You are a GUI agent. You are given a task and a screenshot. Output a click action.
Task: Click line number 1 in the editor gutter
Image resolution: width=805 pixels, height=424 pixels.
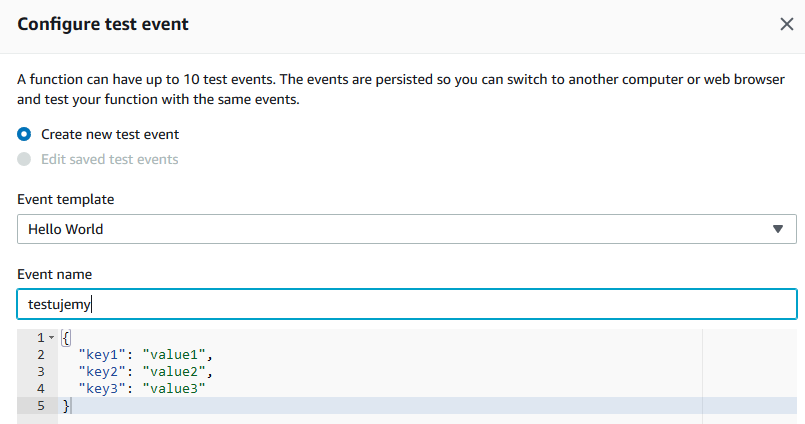point(41,338)
